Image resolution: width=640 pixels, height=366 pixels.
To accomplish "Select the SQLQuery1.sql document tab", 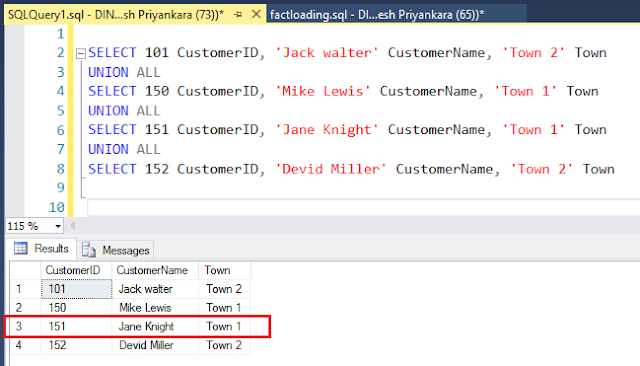I will [x=116, y=15].
